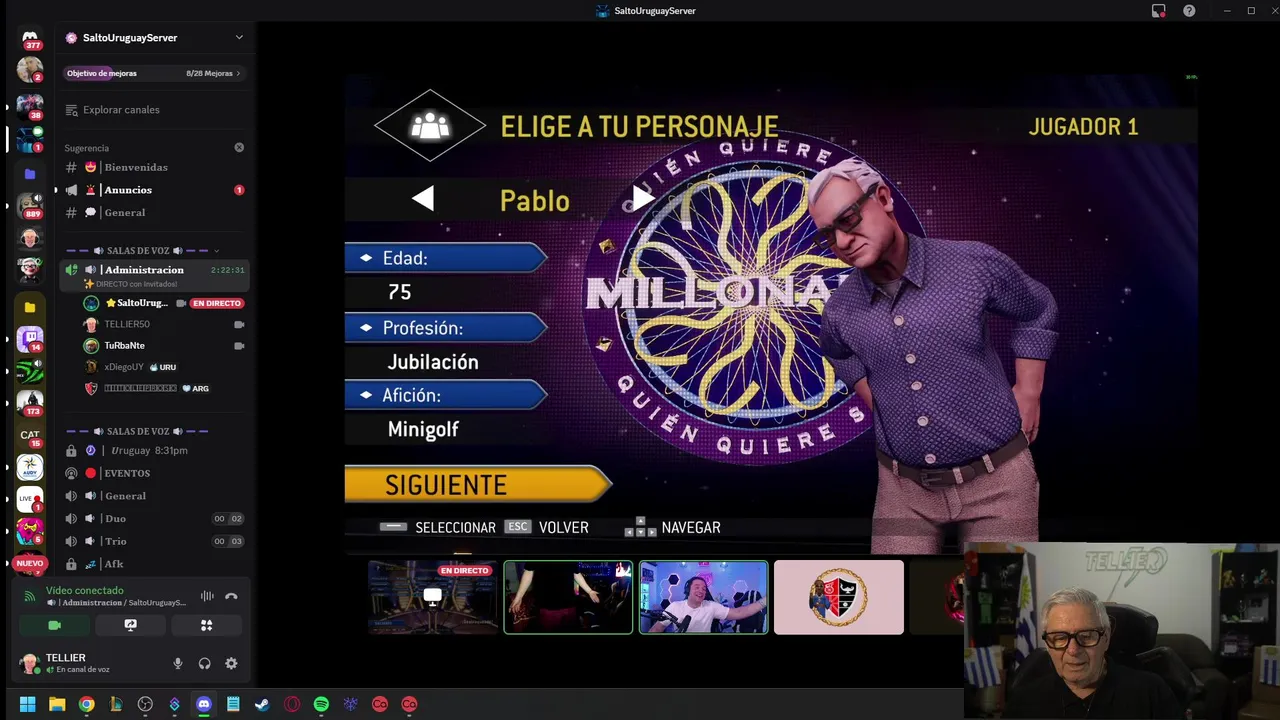
Task: Expand the purple server folder
Action: (30, 174)
